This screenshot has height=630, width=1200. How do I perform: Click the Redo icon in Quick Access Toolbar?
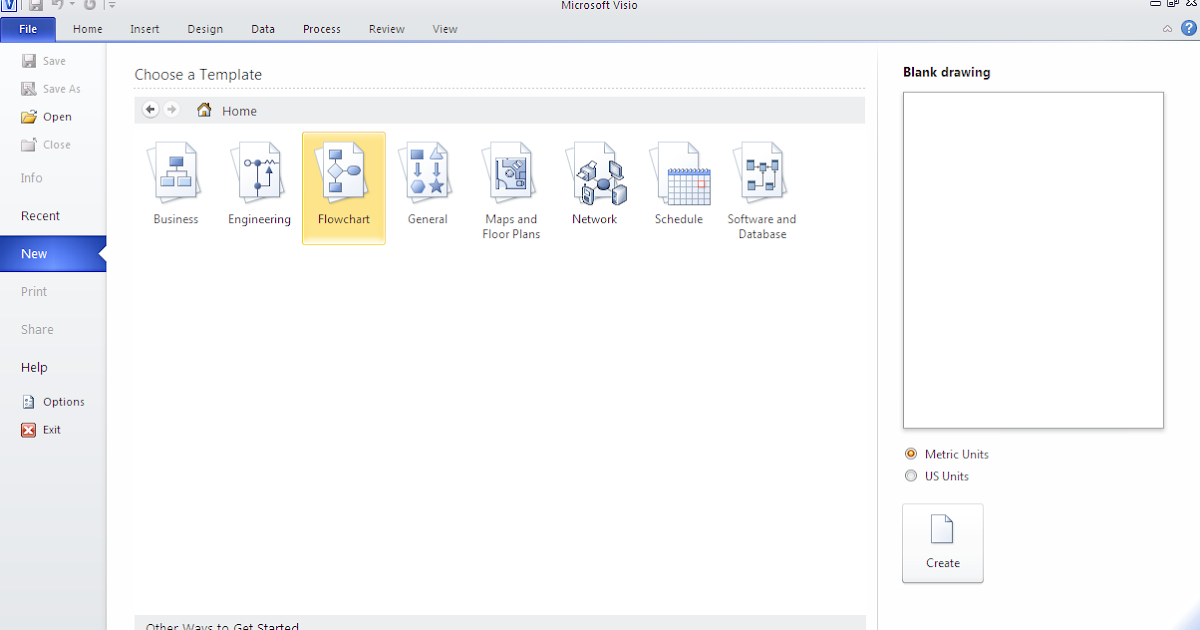point(90,5)
